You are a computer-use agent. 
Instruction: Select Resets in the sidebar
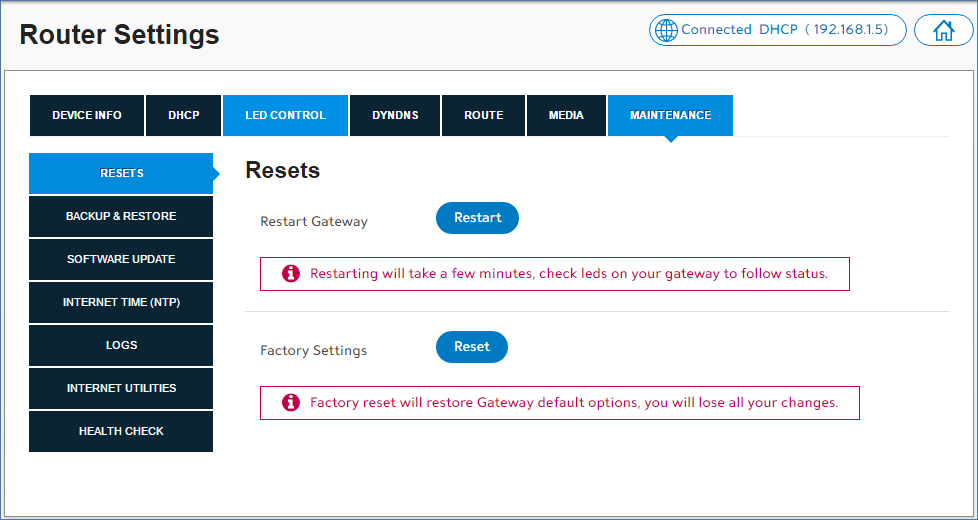tap(121, 173)
